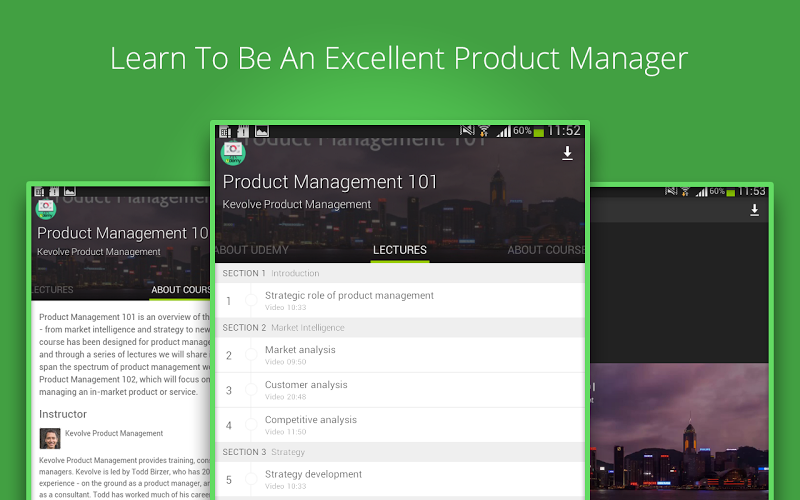This screenshot has width=800, height=500.
Task: Tap Video 11:50 duration label
Action: tap(285, 432)
